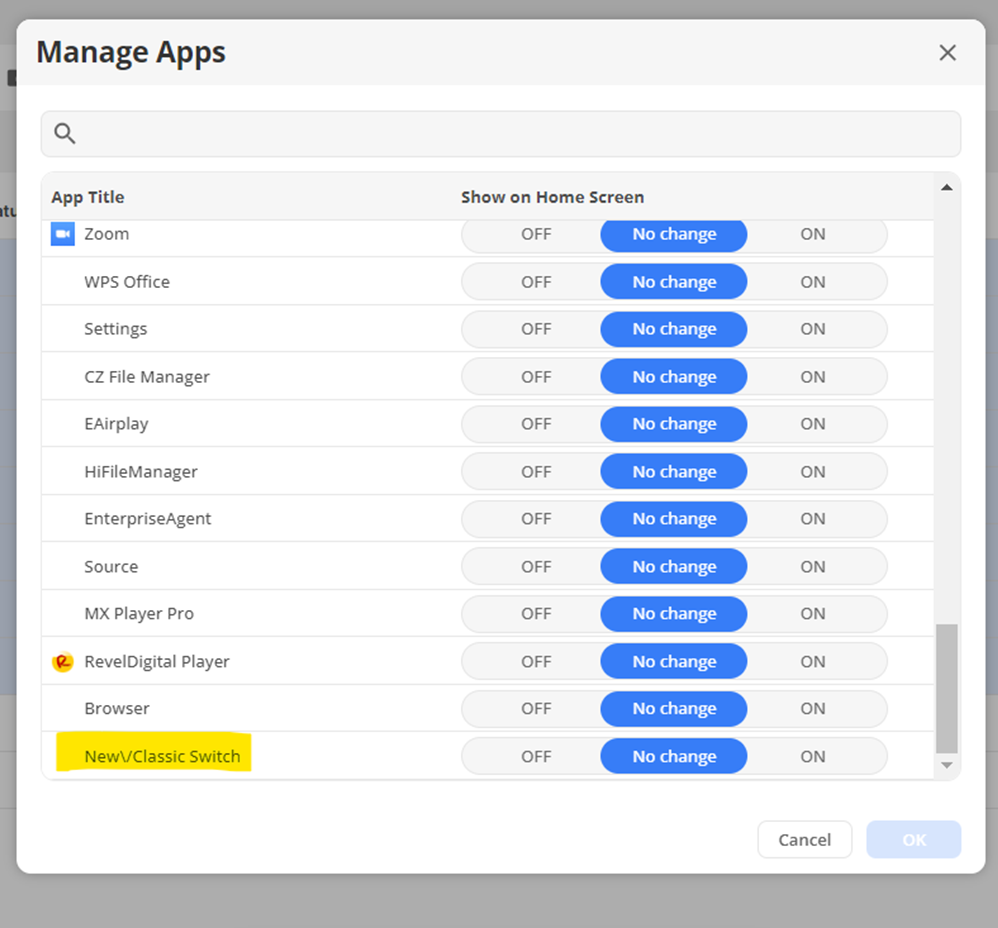Close the Manage Apps dialog
The width and height of the screenshot is (998, 928).
click(948, 53)
